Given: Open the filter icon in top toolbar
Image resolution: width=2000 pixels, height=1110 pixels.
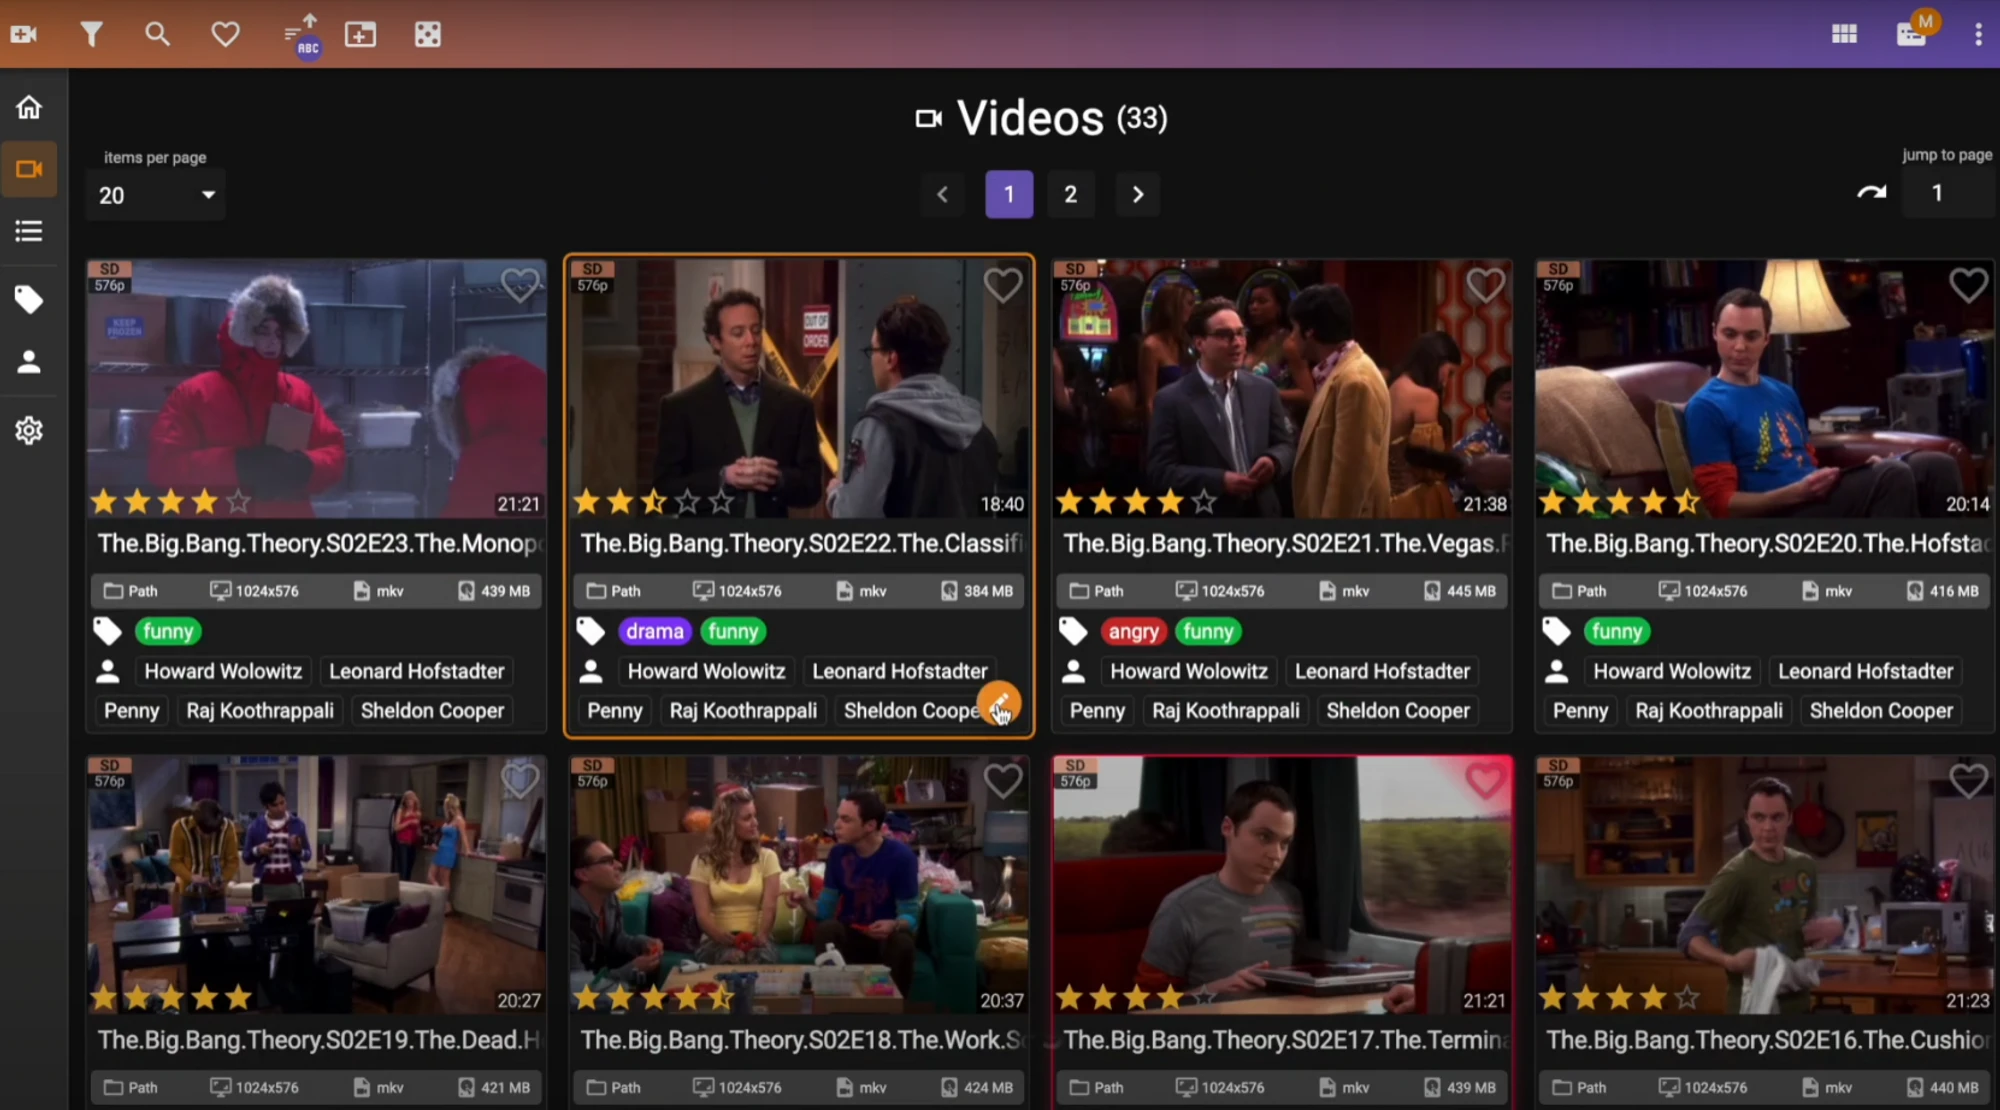Looking at the screenshot, I should click(91, 35).
